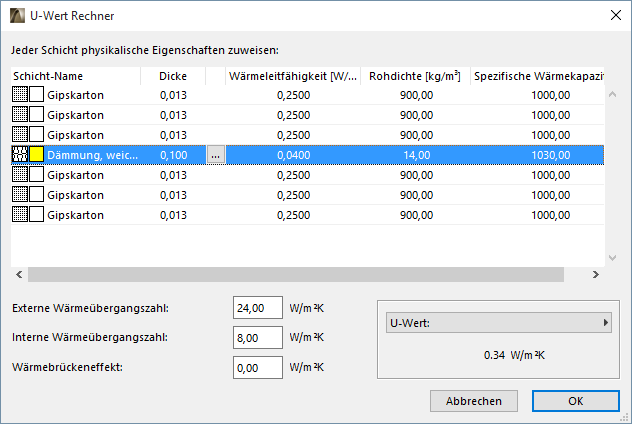
Task: Click the 1030,00 heat capacity value
Action: pyautogui.click(x=551, y=155)
